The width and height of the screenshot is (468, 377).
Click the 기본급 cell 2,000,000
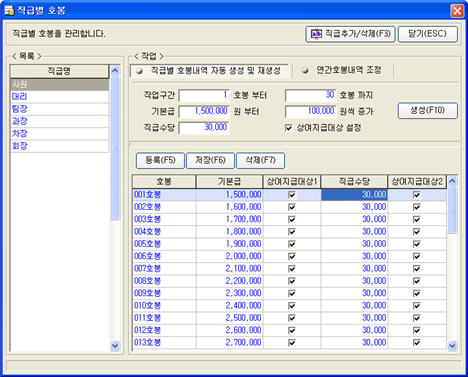click(230, 256)
